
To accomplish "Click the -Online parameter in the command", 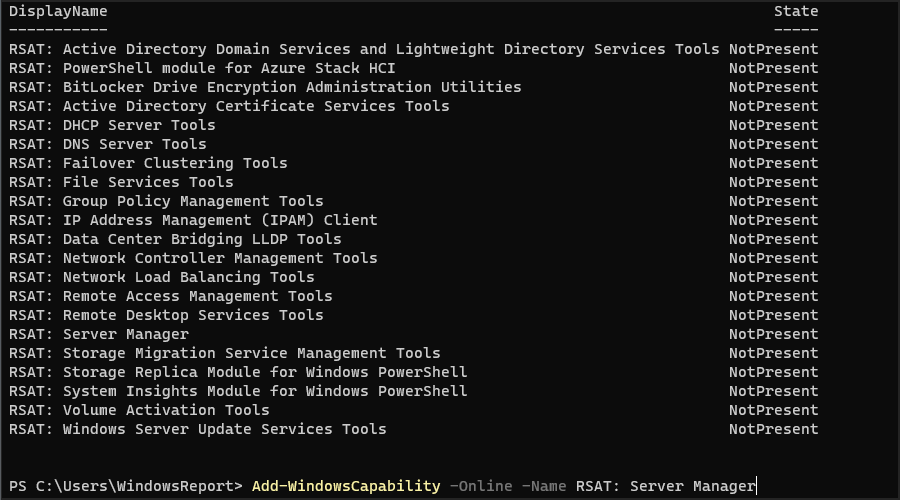I will click(x=481, y=486).
